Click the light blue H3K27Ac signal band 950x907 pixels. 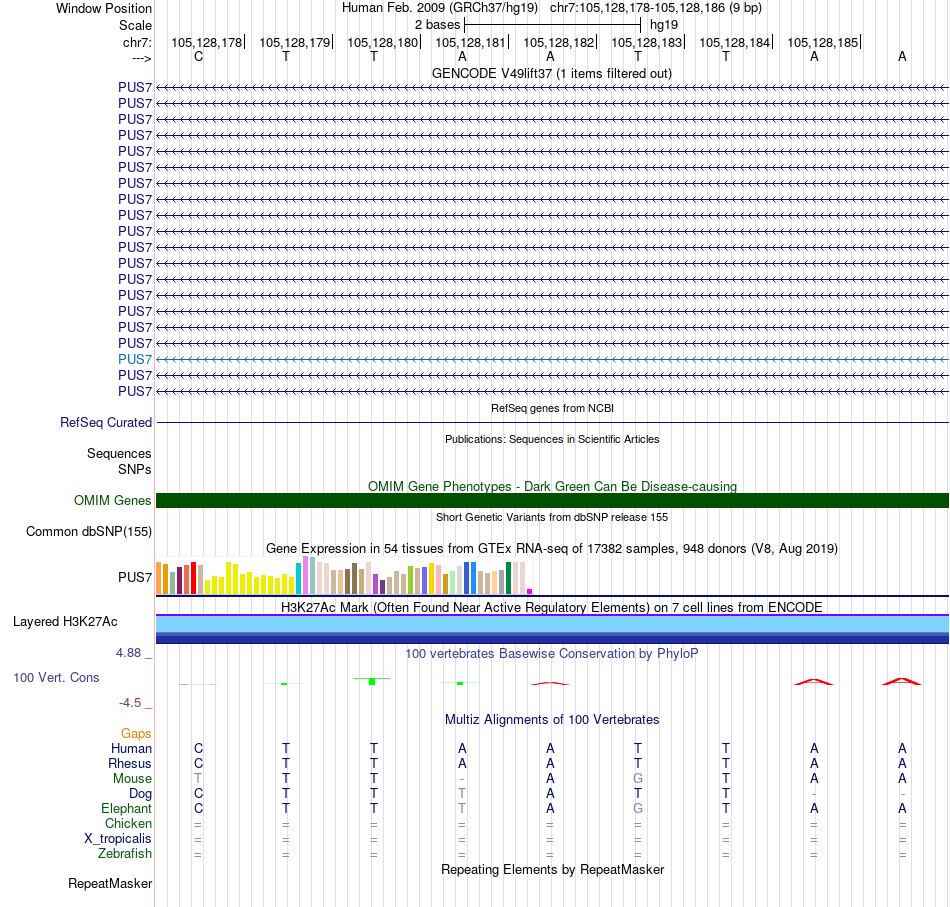tap(552, 624)
